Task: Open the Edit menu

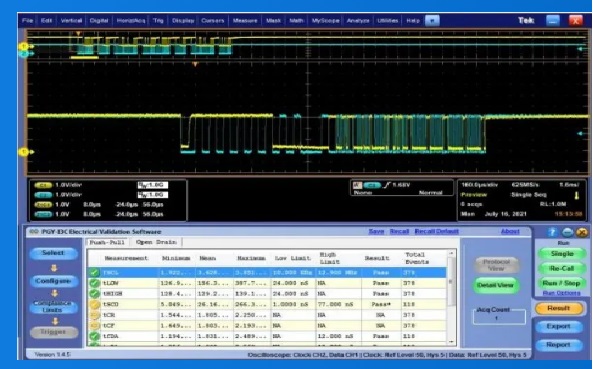Action: point(46,20)
